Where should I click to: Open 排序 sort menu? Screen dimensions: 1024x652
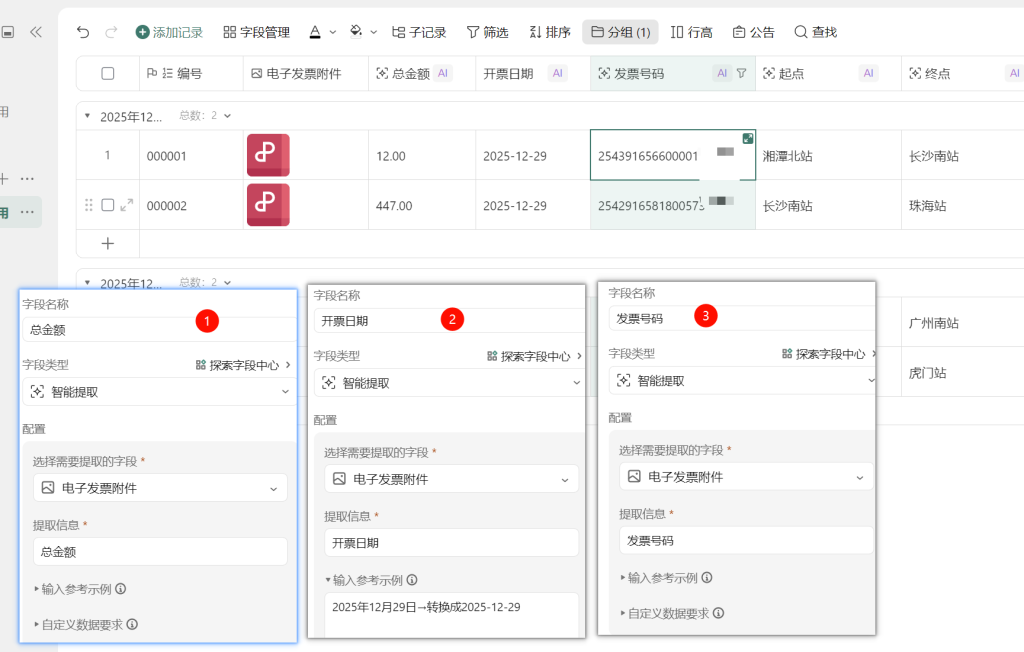tap(550, 32)
